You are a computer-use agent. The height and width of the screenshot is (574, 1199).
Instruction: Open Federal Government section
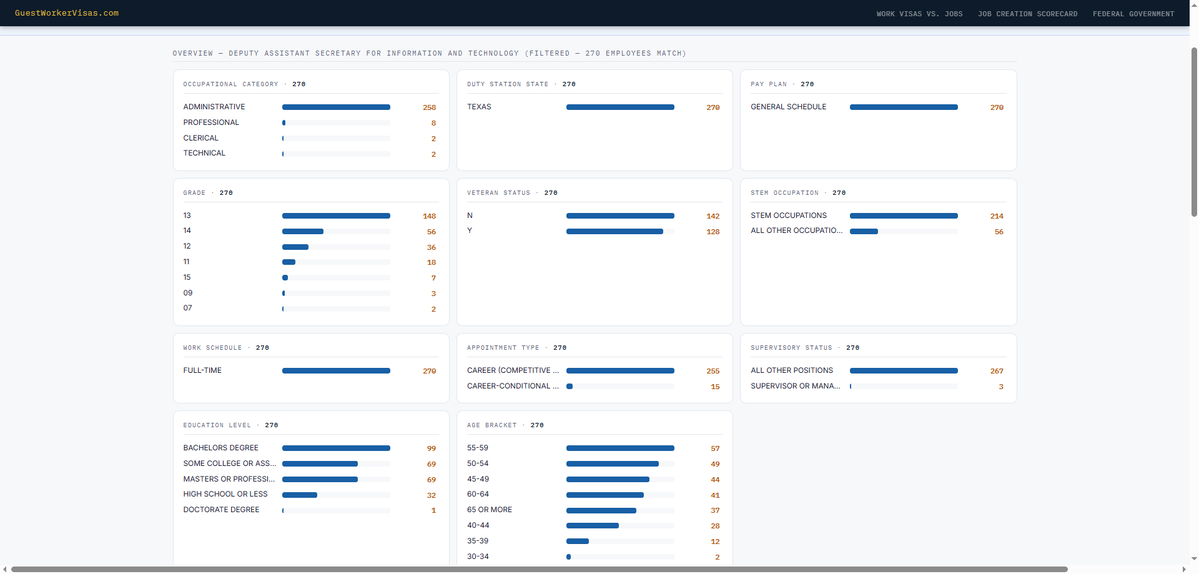[x=1133, y=14]
